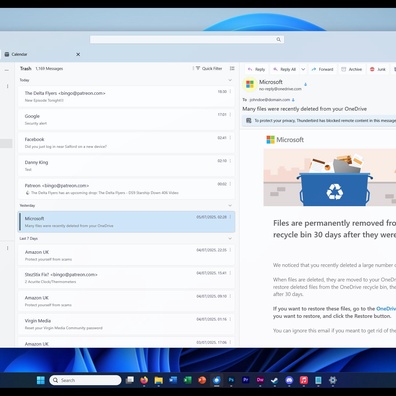This screenshot has width=396, height=396.
Task: Open the sidebar menu beside the Today group
Action: [7, 86]
